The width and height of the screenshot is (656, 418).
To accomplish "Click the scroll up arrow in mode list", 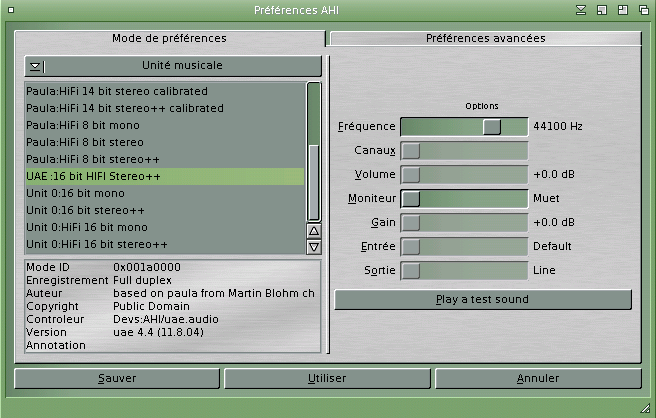I will pyautogui.click(x=313, y=231).
